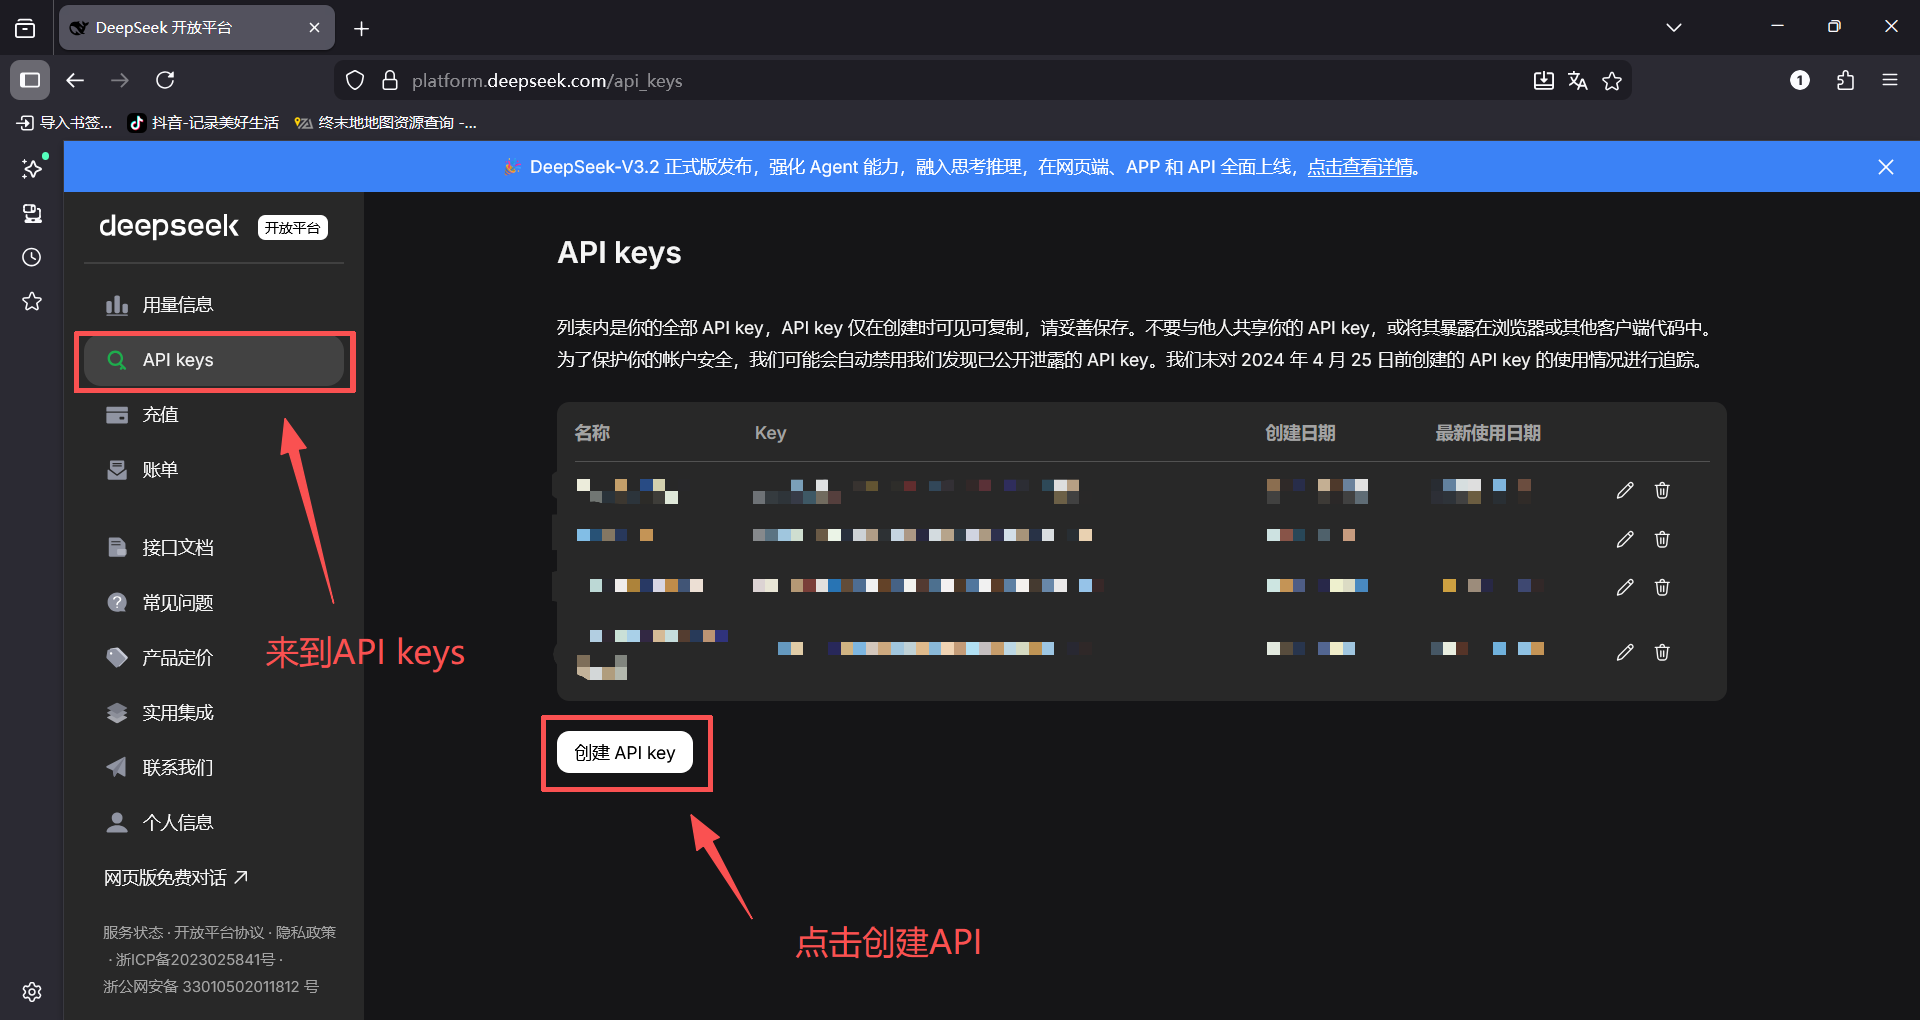Delete the fourth API key
The width and height of the screenshot is (1920, 1020).
[1662, 652]
